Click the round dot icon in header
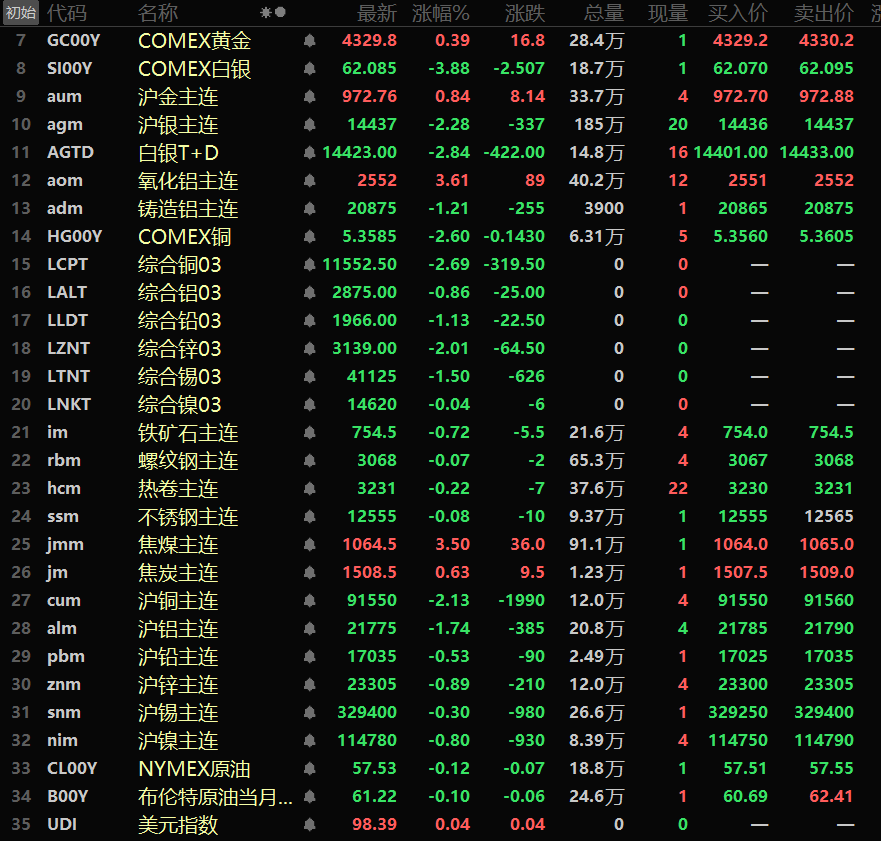Image resolution: width=881 pixels, height=841 pixels. [x=280, y=13]
